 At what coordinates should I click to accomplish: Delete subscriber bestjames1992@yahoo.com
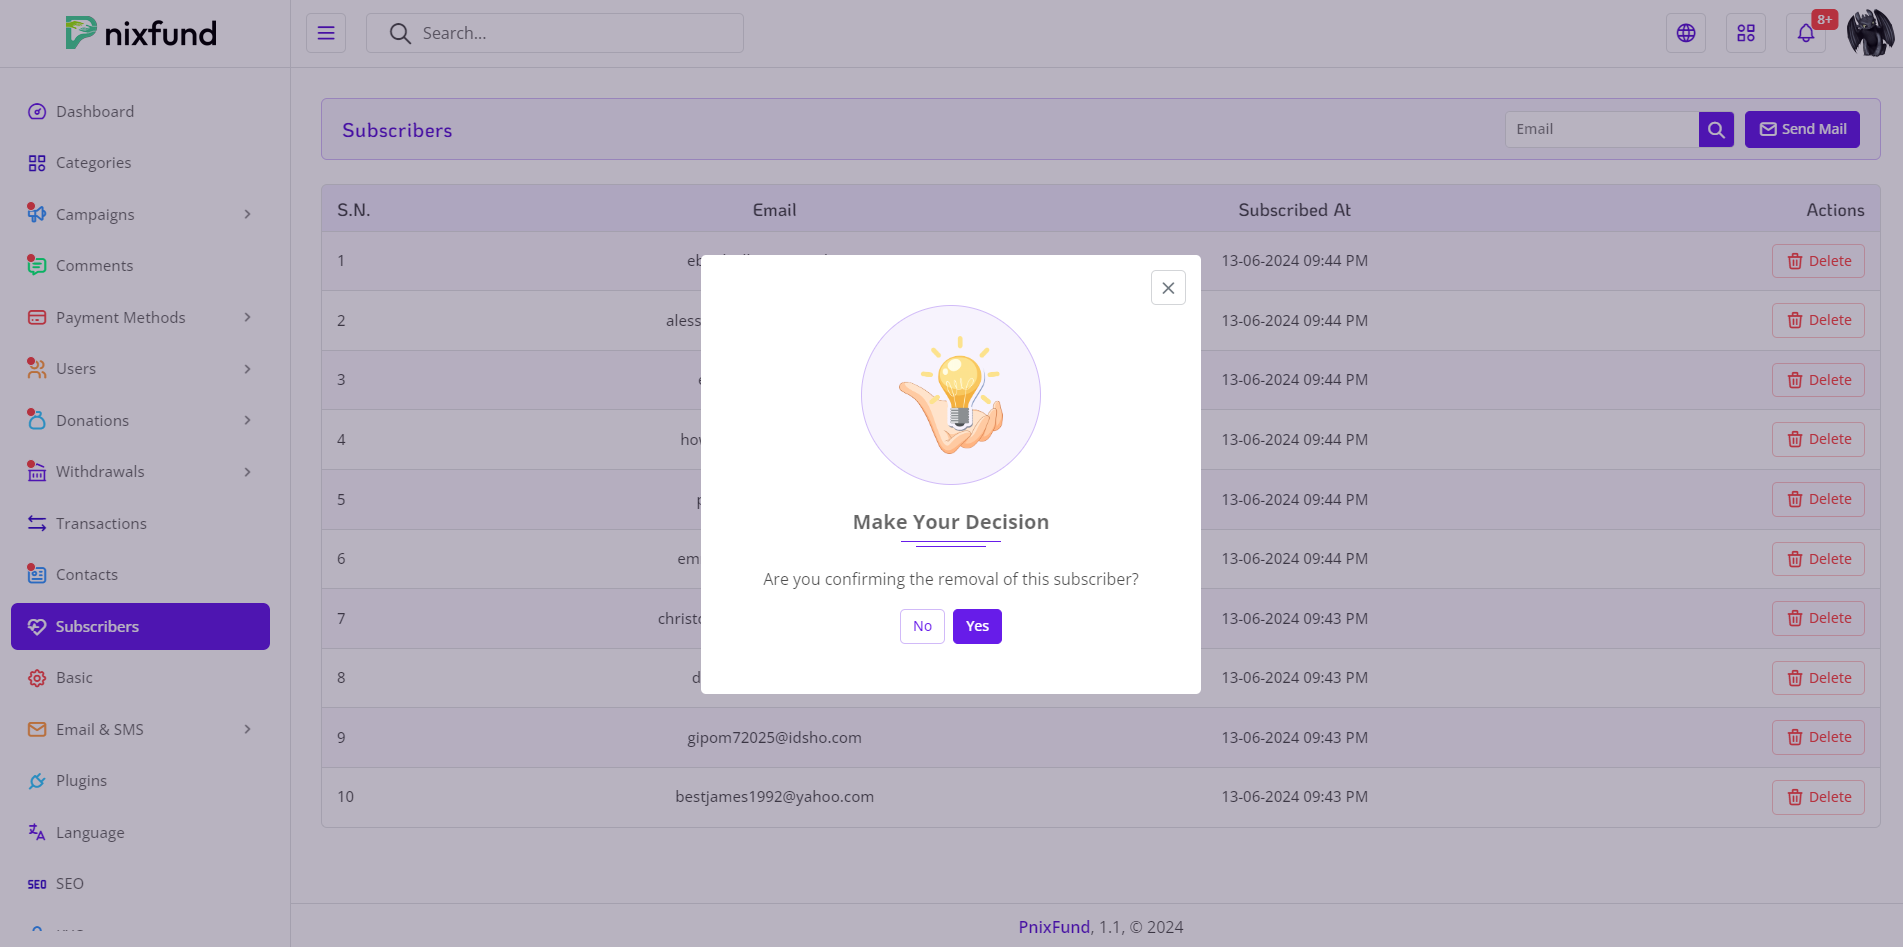coord(1818,797)
